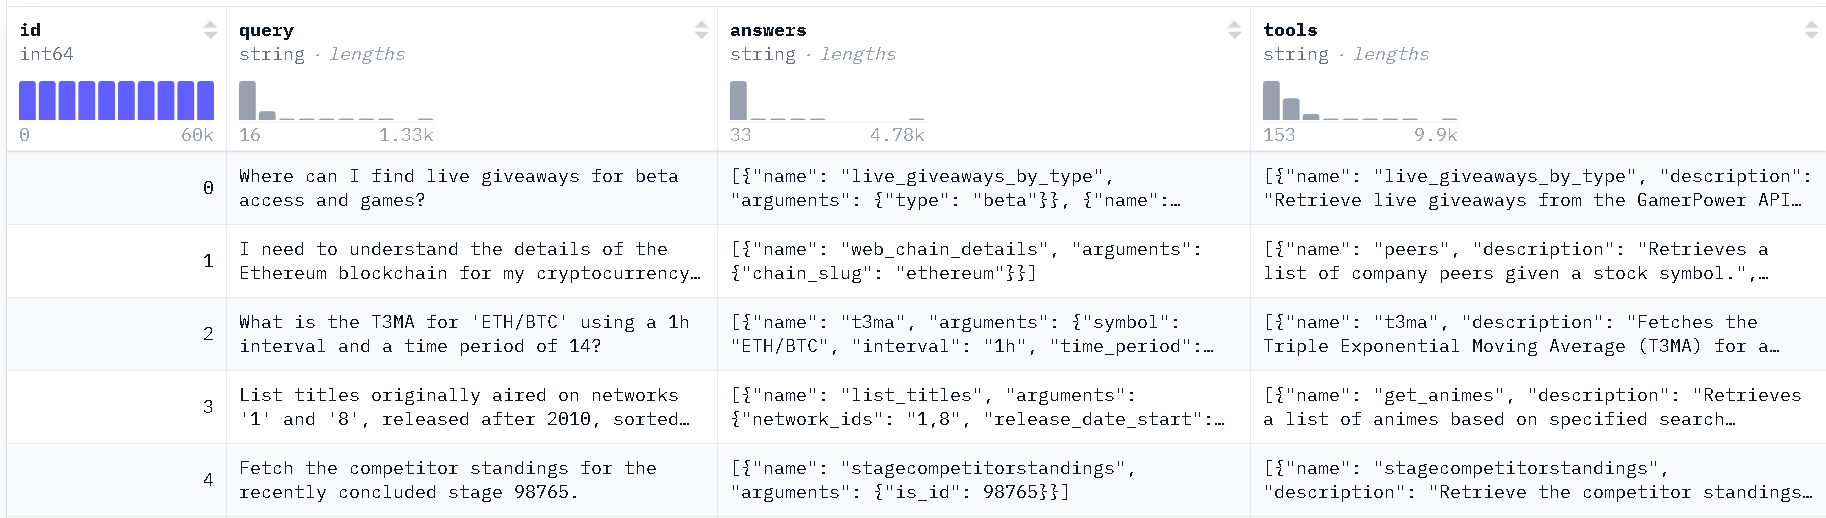Select the stagecompetitorstandings answers cell
This screenshot has width=1826, height=518.
pos(983,480)
